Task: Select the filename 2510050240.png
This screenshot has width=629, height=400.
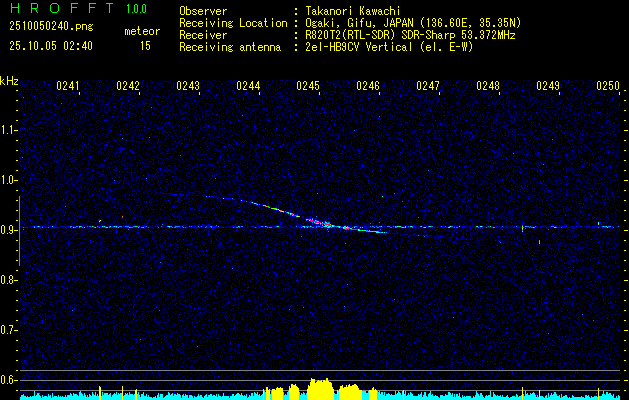Action: pyautogui.click(x=51, y=26)
